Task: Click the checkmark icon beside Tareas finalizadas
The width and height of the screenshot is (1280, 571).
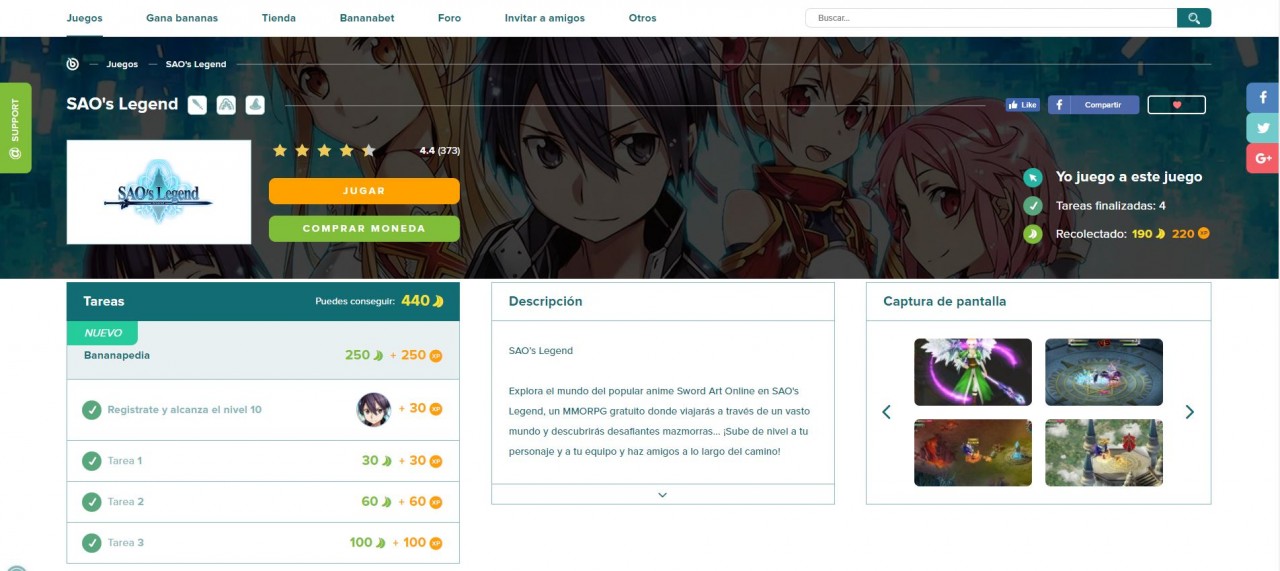Action: (1033, 205)
